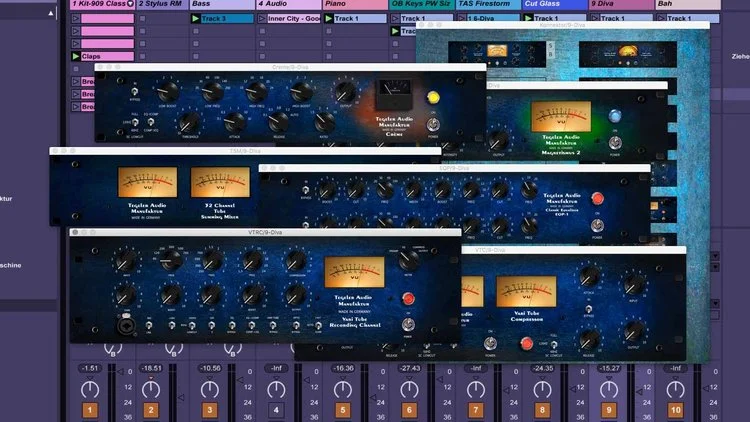The height and width of the screenshot is (422, 750).
Task: Click the -24.35 volume field
Action: pos(542,368)
